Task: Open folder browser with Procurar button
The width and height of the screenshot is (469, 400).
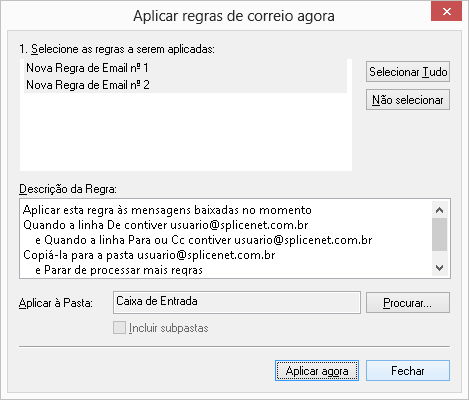Action: pos(408,303)
